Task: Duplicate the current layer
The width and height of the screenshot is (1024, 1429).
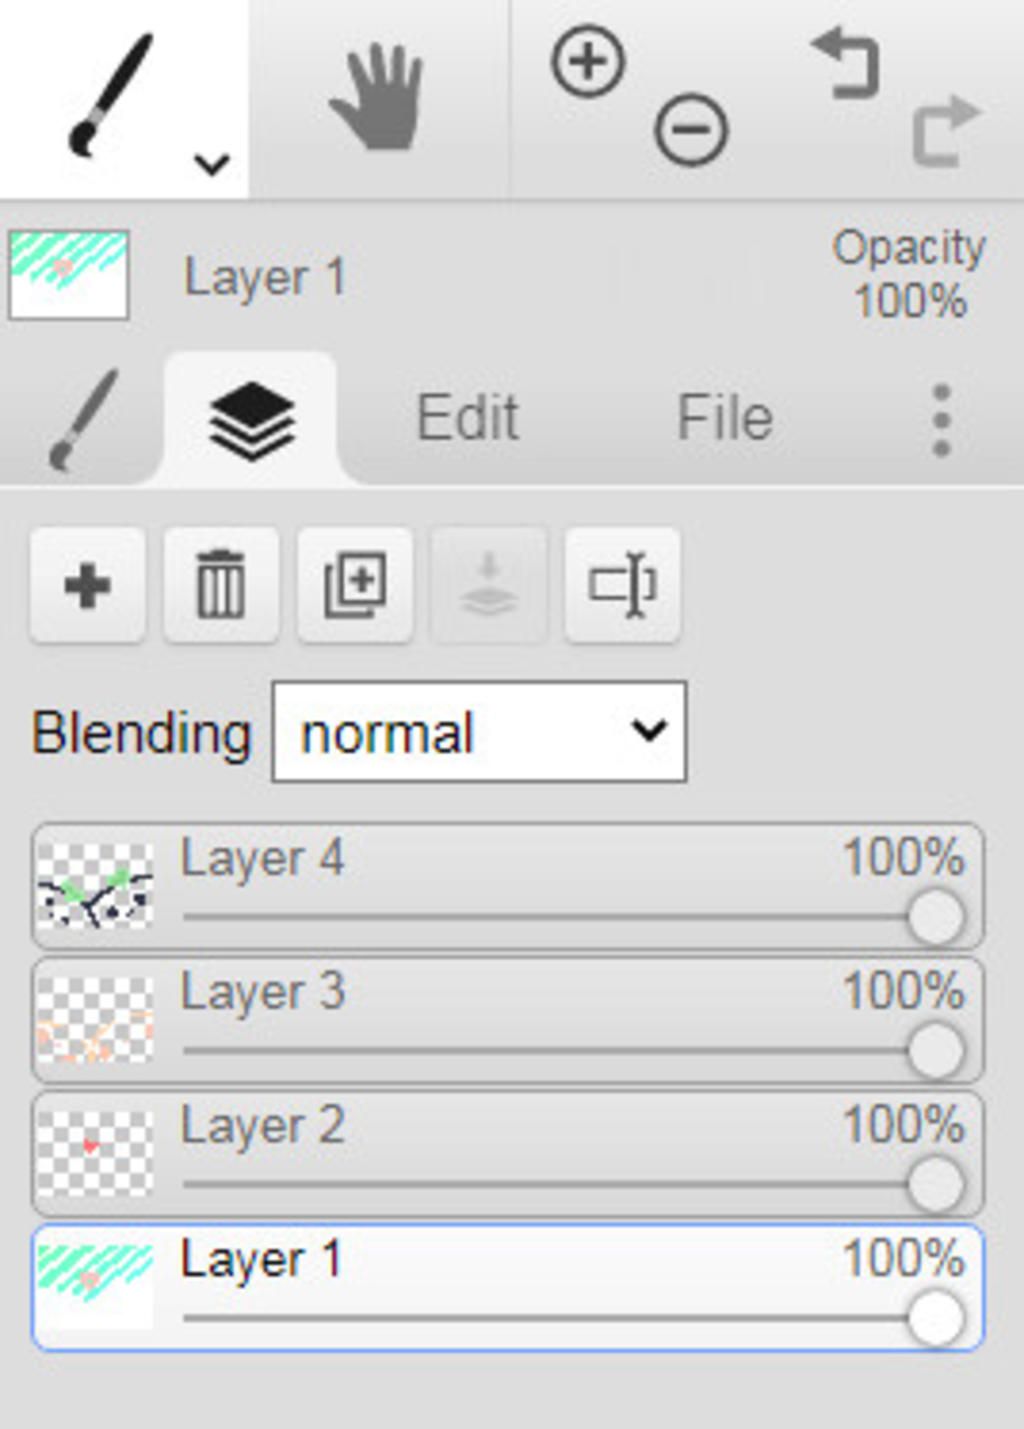Action: click(355, 585)
